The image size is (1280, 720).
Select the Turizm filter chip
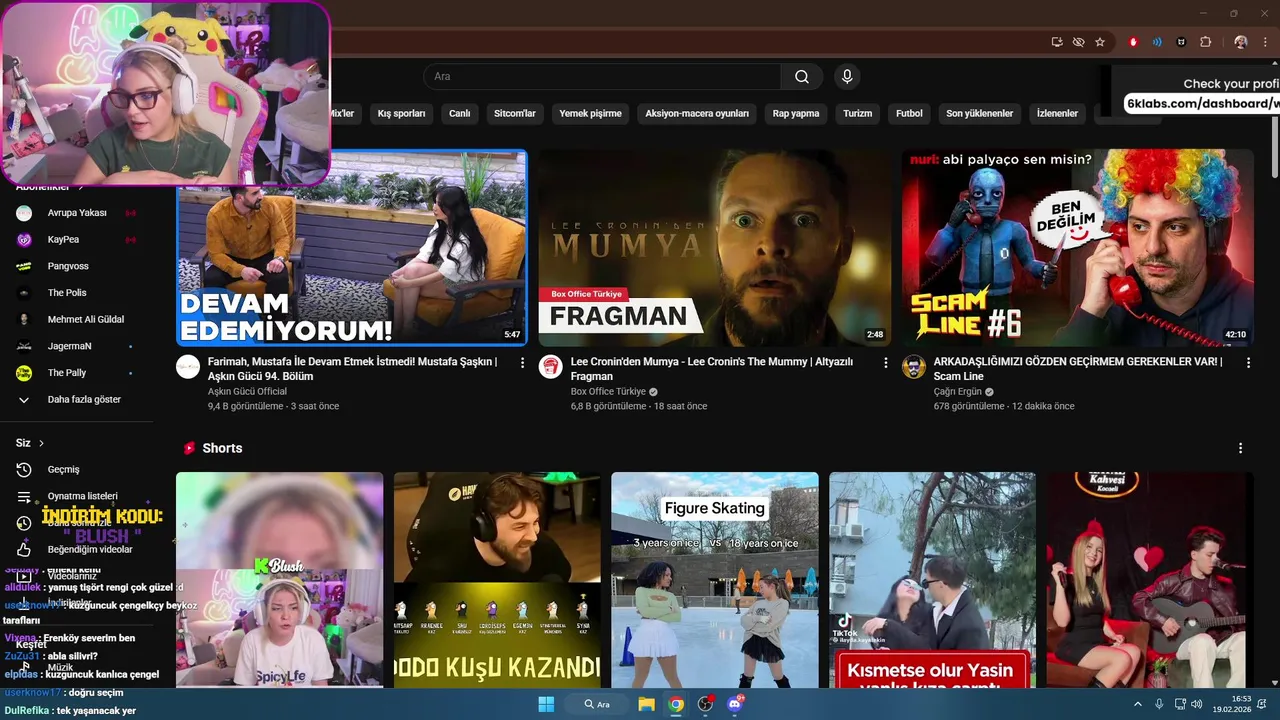pos(858,114)
